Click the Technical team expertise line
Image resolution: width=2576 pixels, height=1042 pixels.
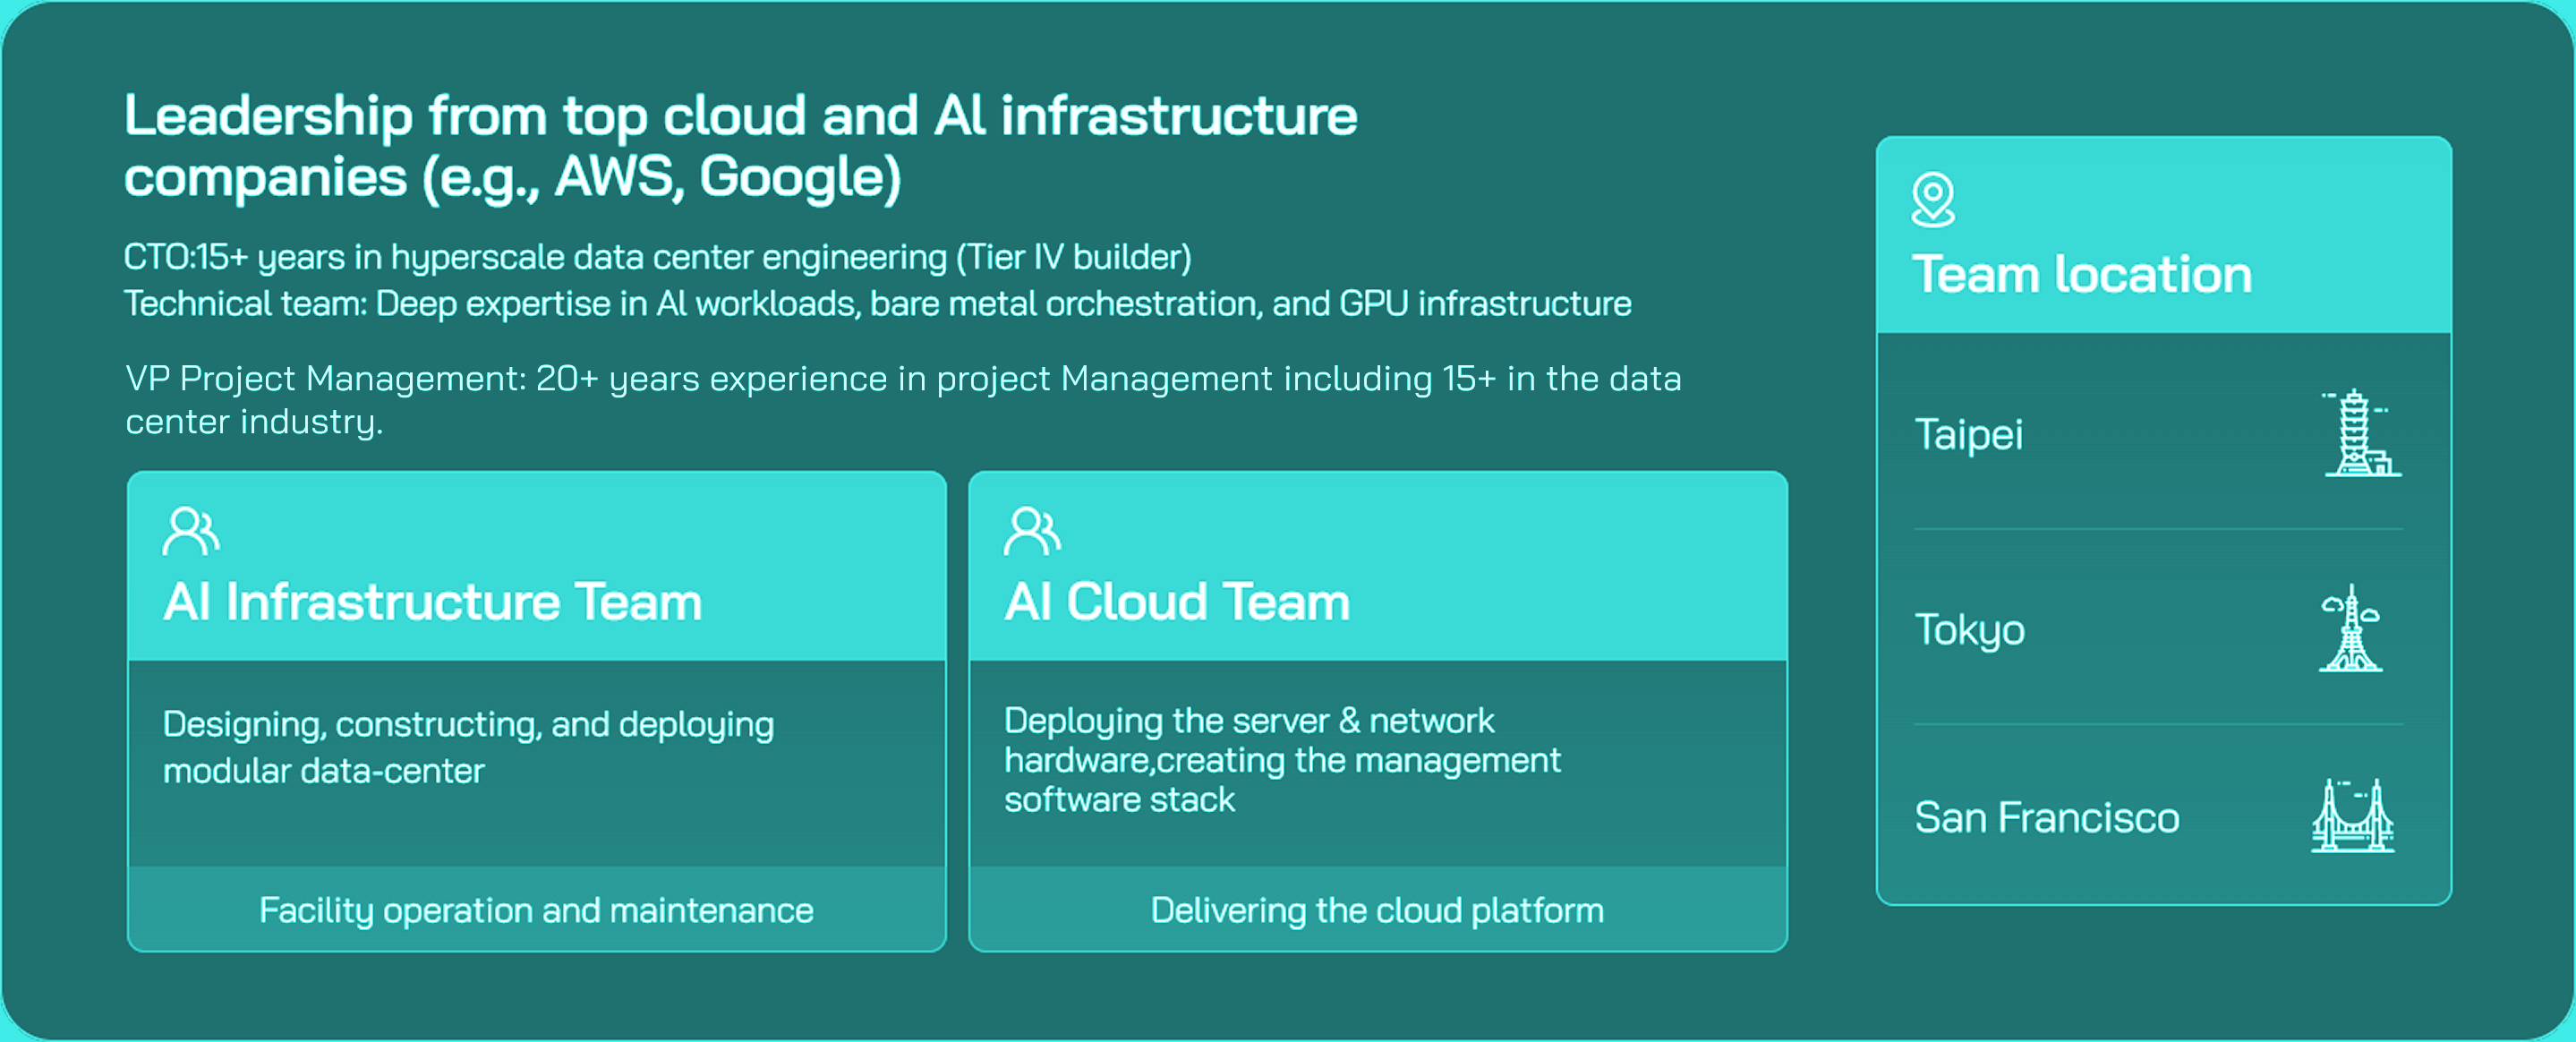point(877,303)
